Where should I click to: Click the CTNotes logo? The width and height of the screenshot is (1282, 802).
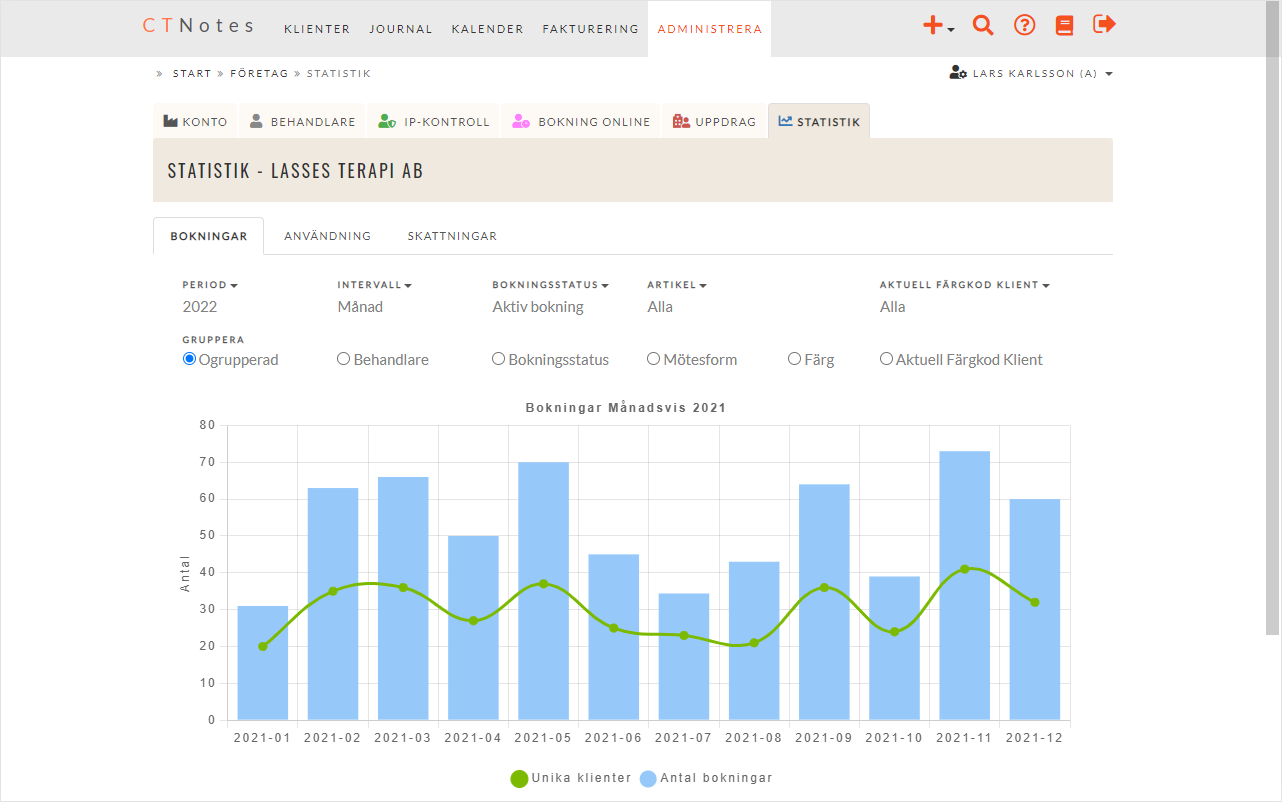click(199, 26)
